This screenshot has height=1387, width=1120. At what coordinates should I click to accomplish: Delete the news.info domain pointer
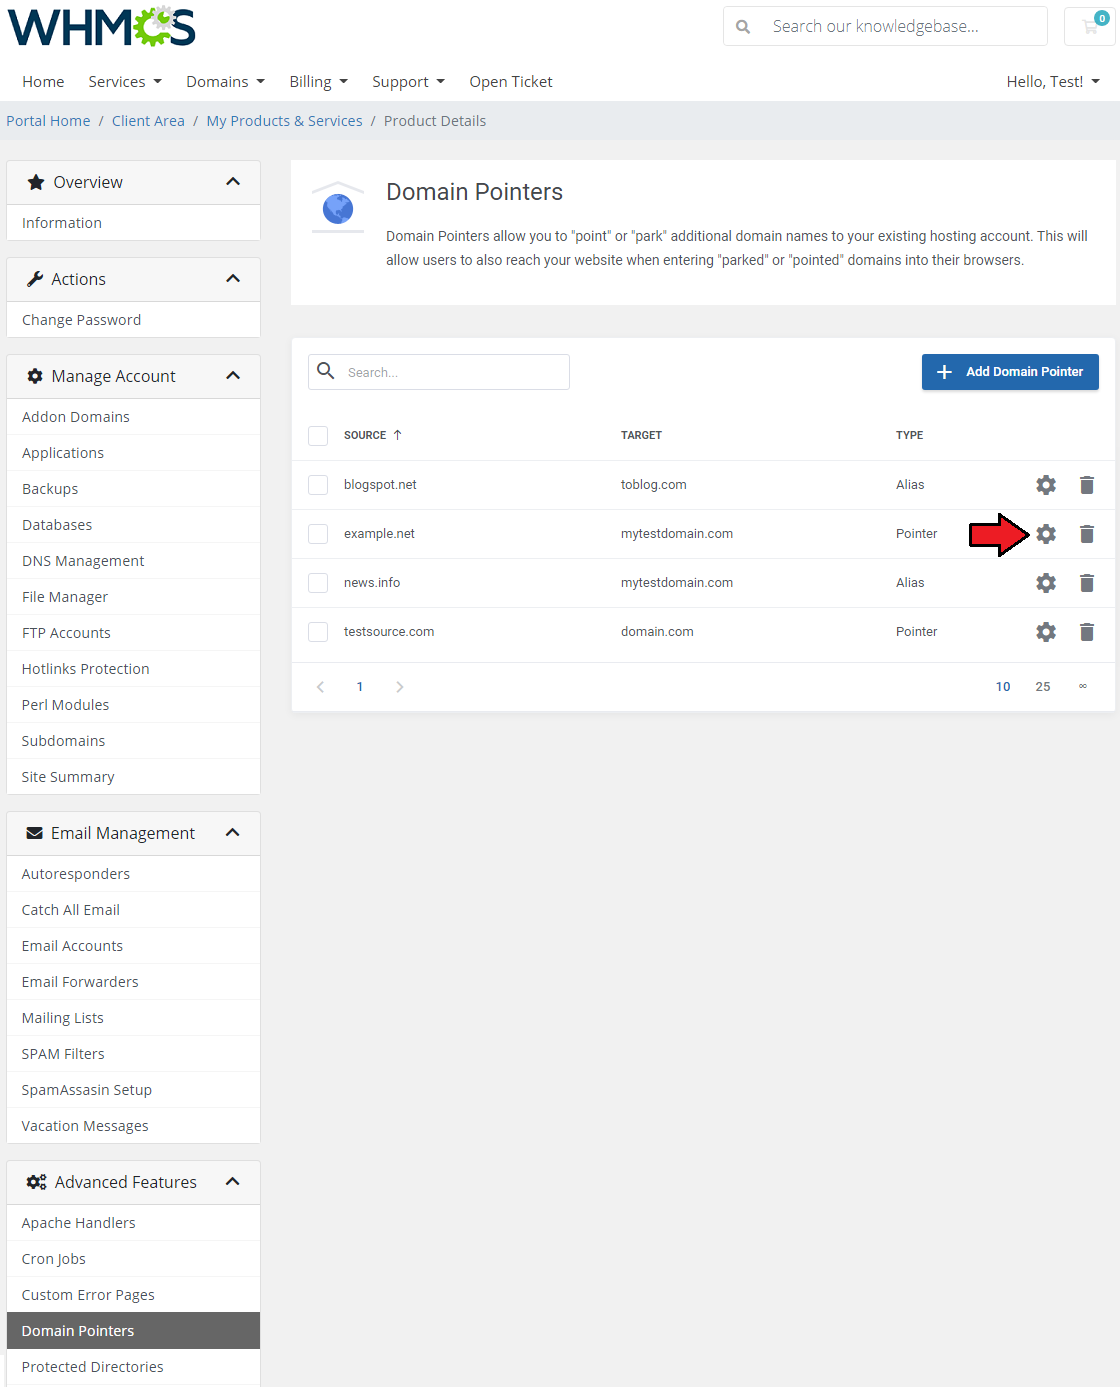point(1087,583)
